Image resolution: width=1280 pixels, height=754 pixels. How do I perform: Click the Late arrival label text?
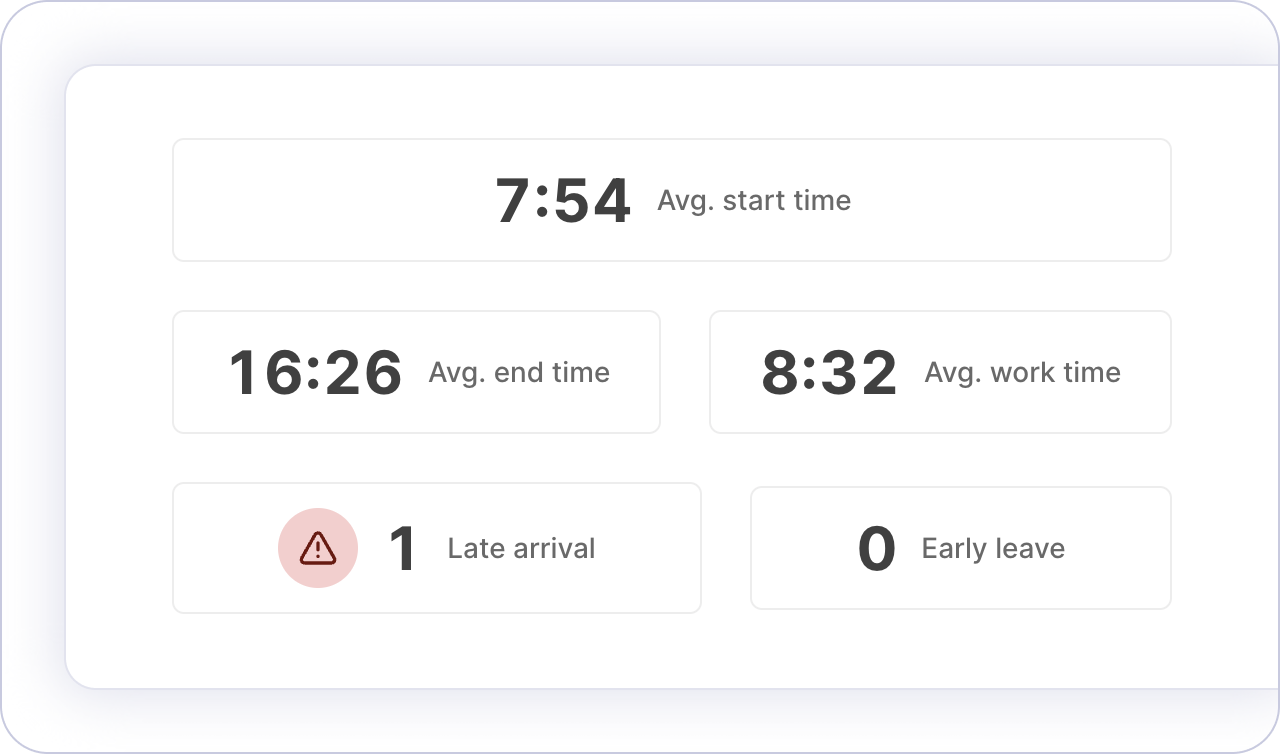coord(521,549)
